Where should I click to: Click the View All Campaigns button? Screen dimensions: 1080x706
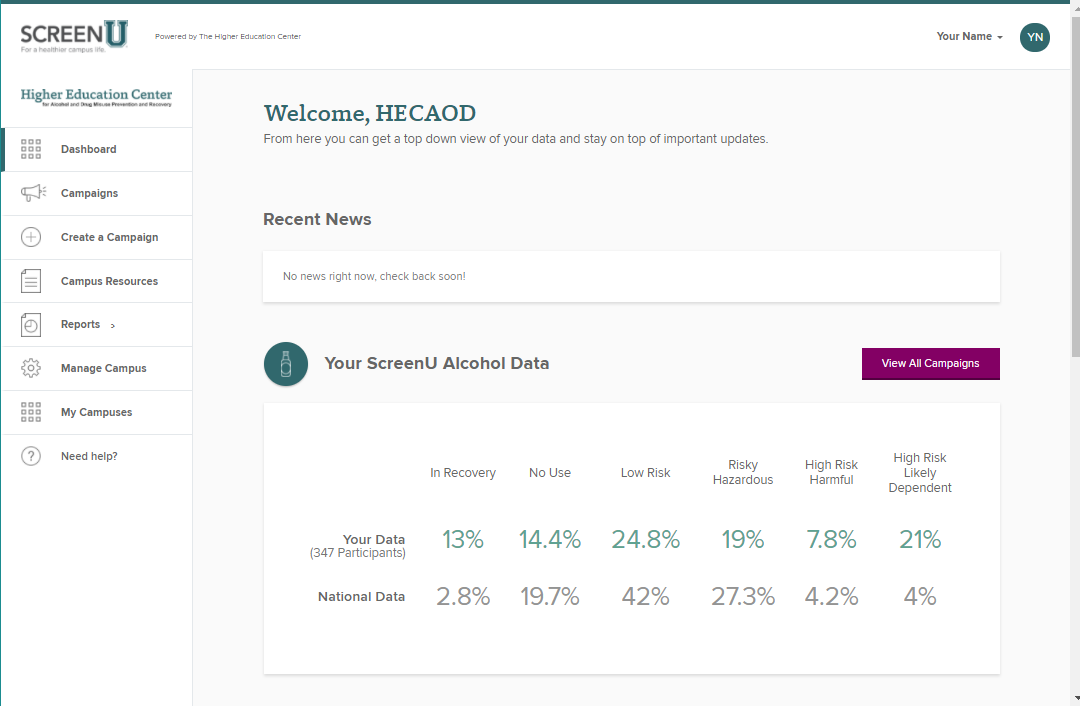(931, 364)
